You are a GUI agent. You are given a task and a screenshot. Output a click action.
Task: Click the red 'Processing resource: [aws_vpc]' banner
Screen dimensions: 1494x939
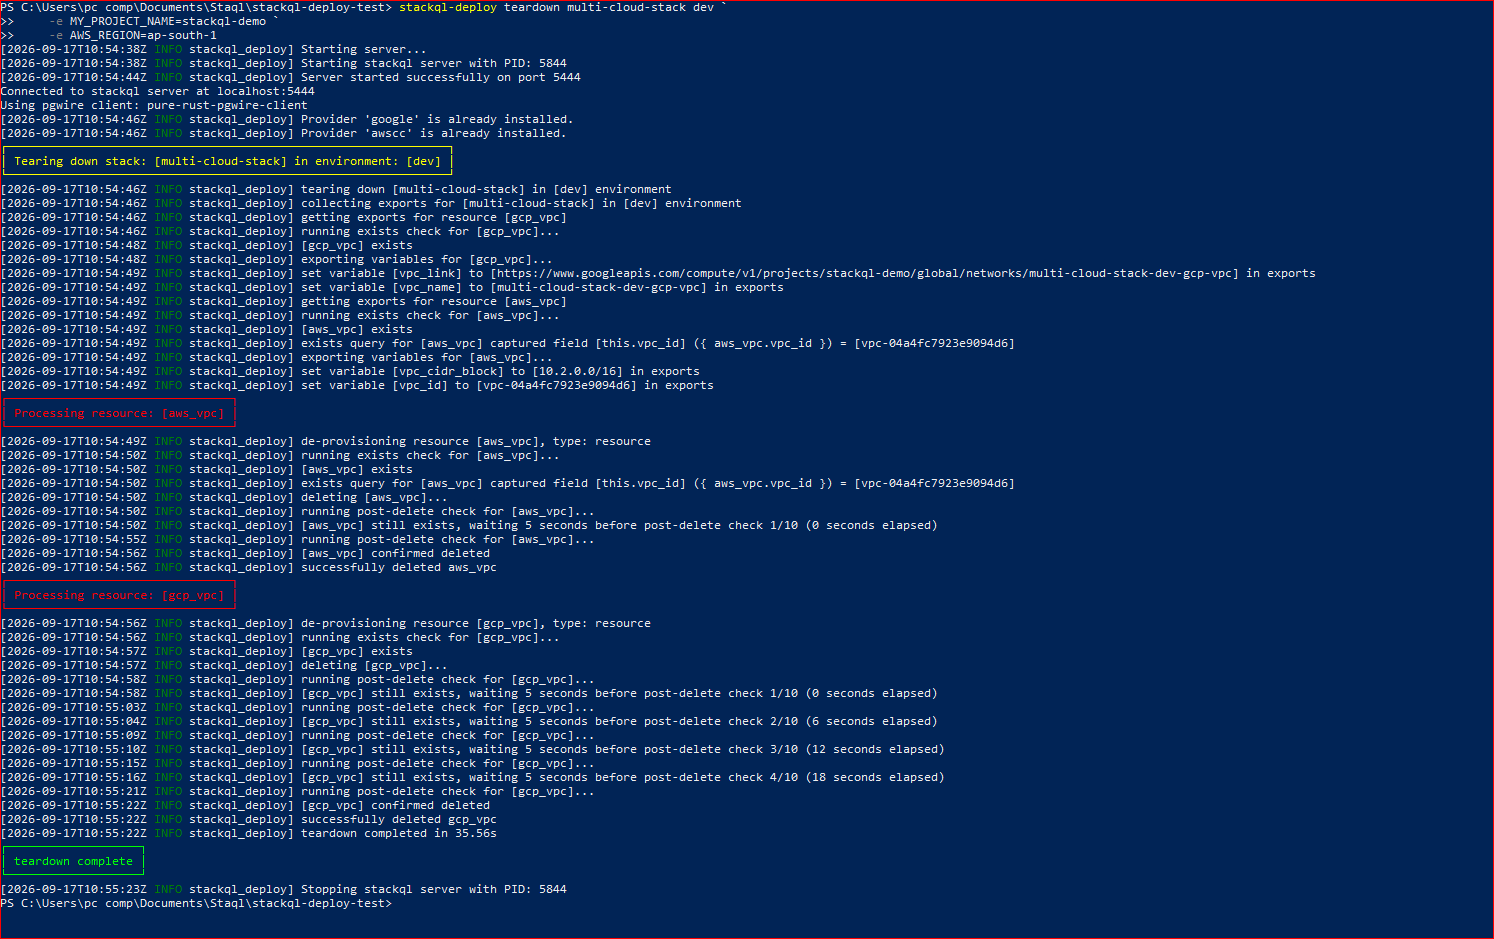click(x=119, y=413)
